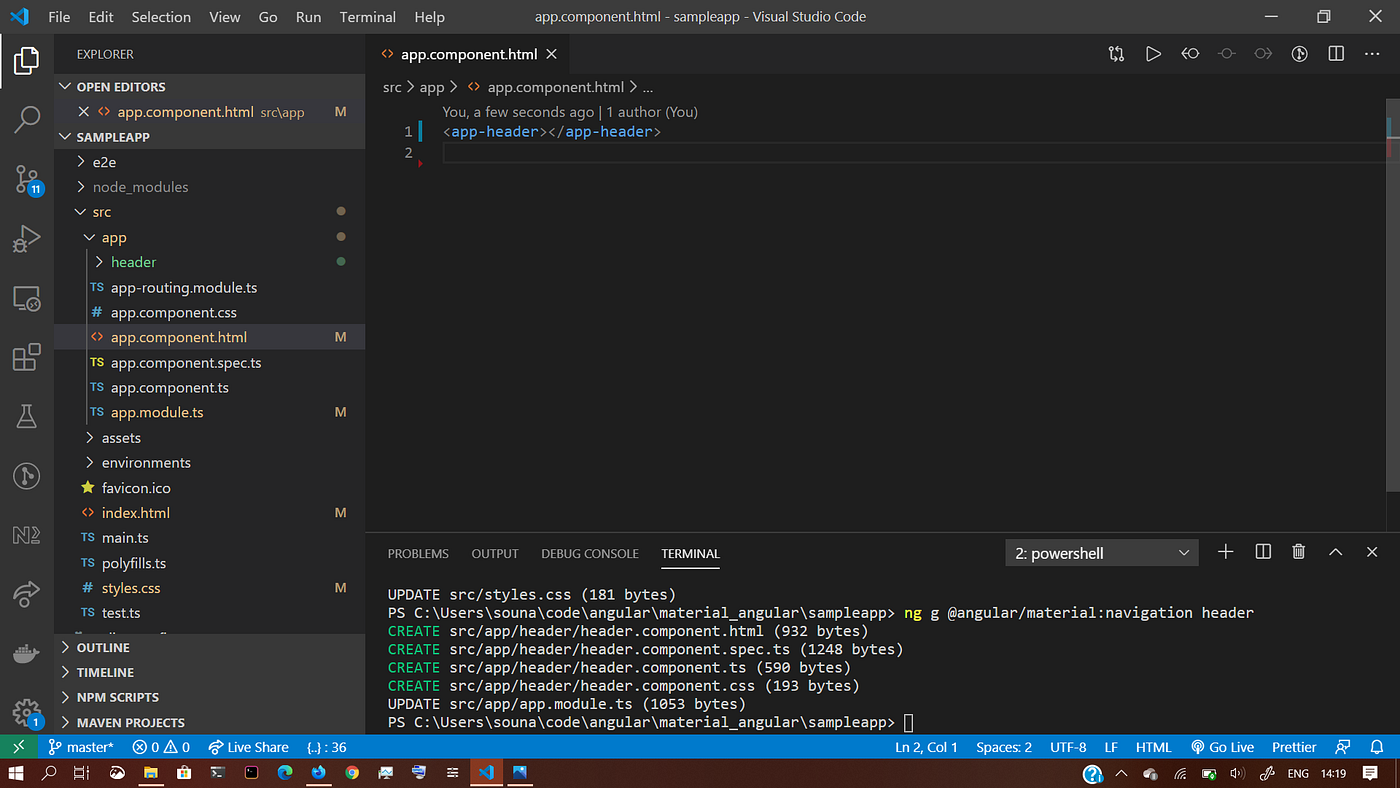Toggle Go Live server in status bar
The height and width of the screenshot is (788, 1400).
click(1222, 747)
